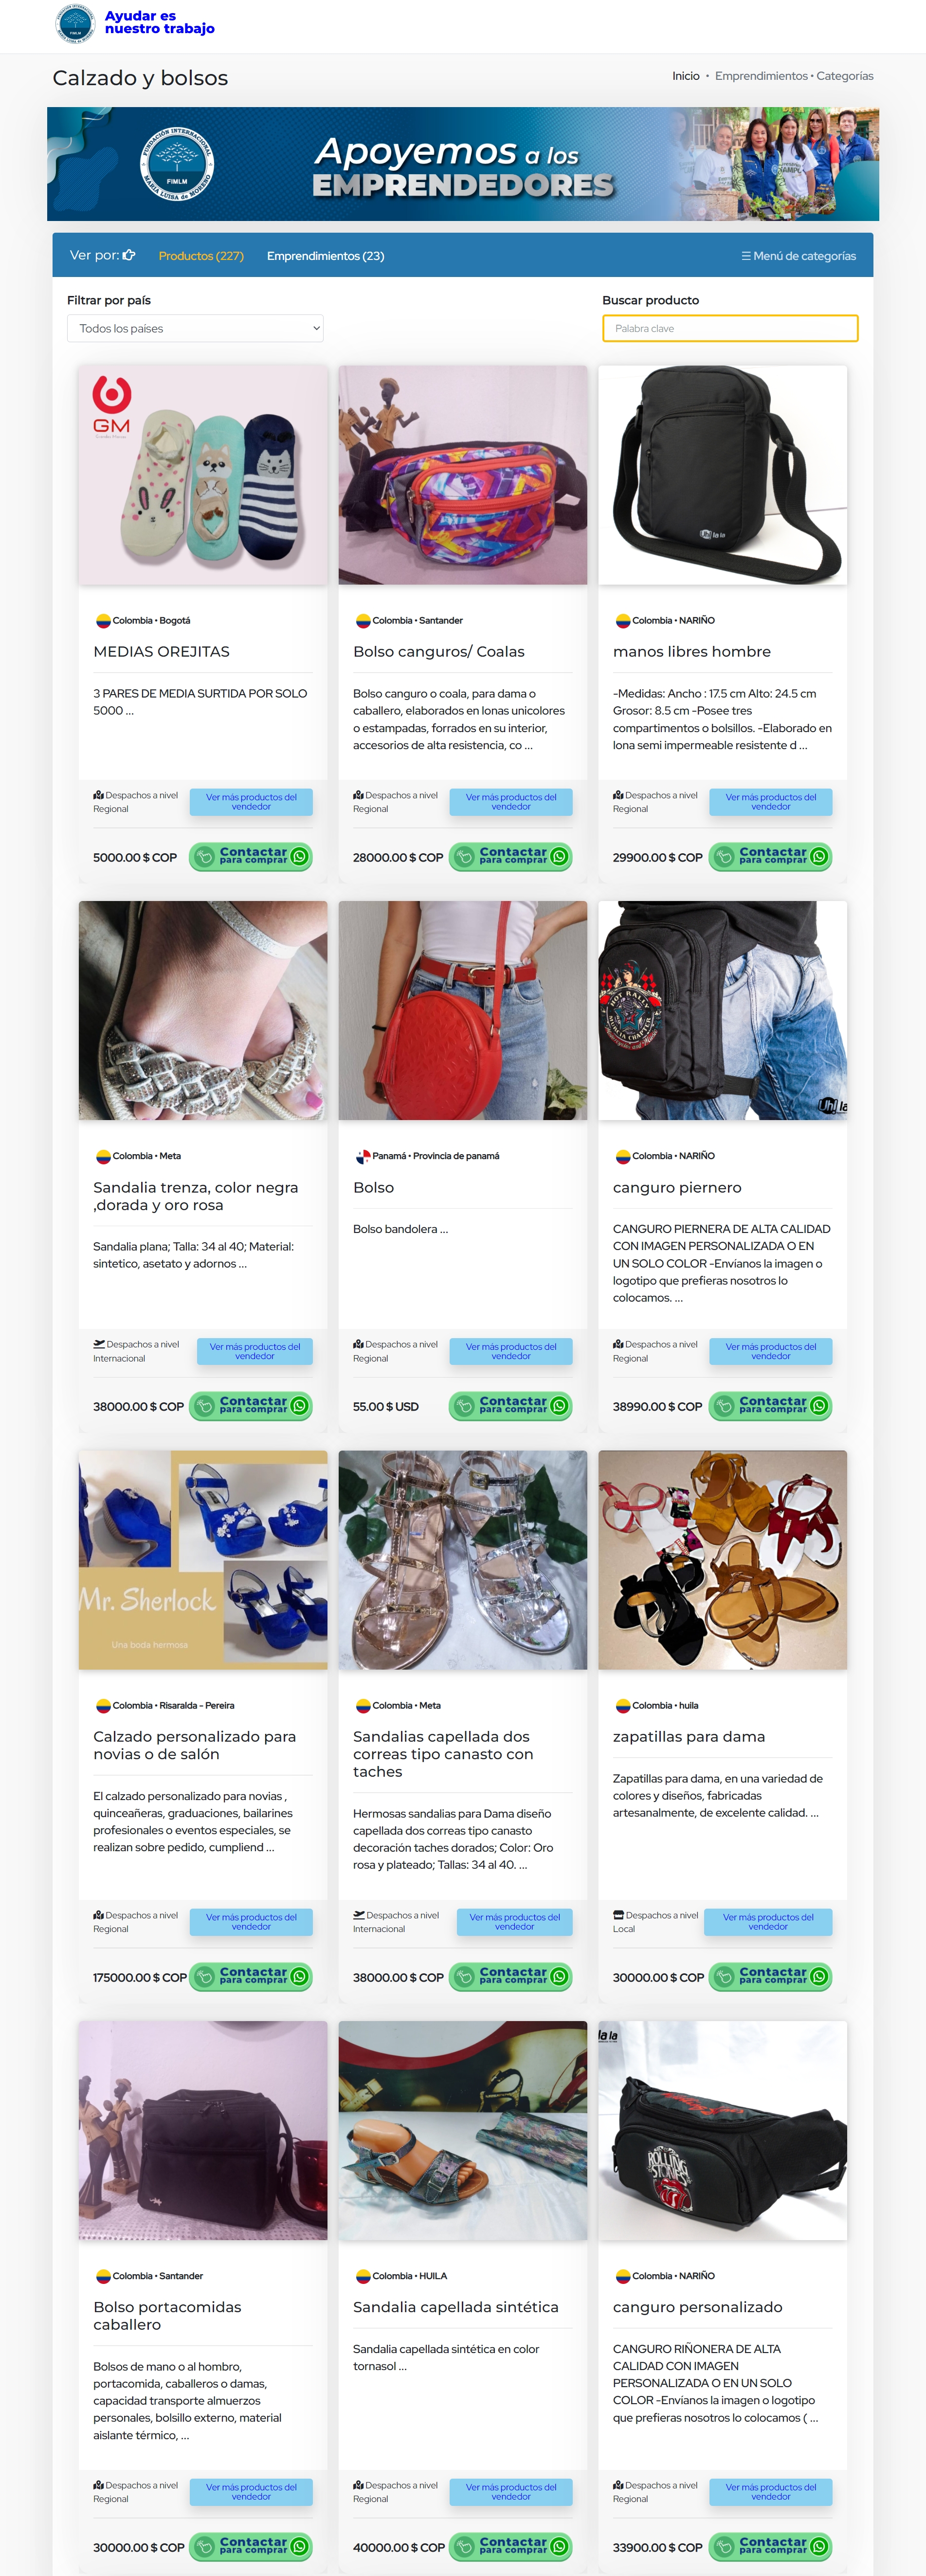Click the Colombia flag icon on Bolso canguros card
926x2576 pixels.
(x=363, y=621)
